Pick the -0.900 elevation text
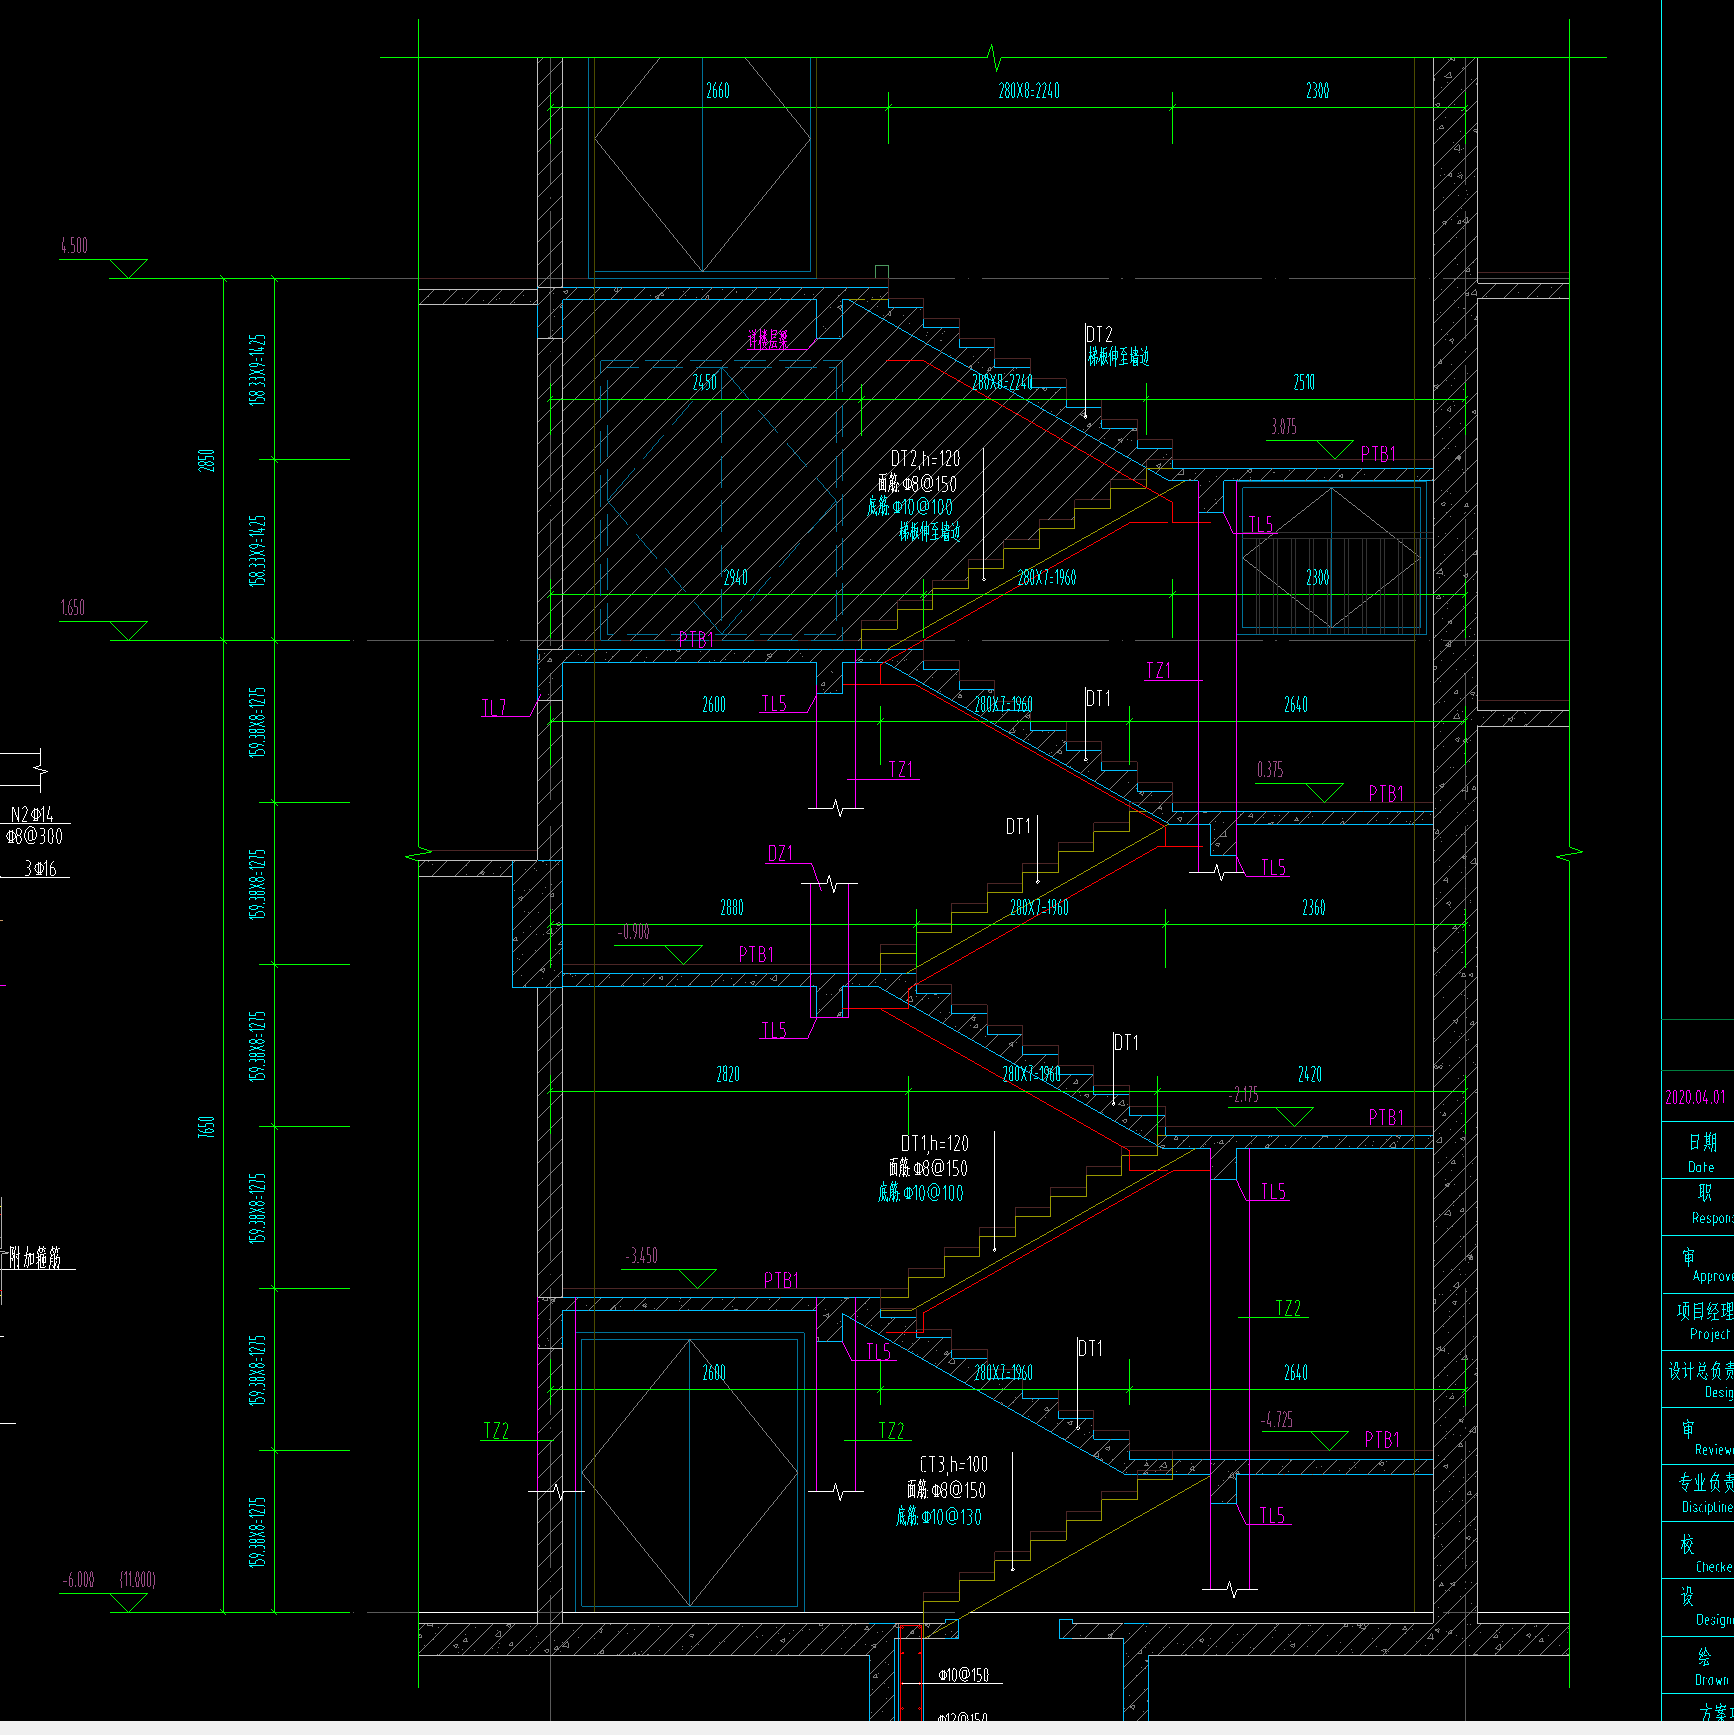1734x1735 pixels. click(x=634, y=932)
